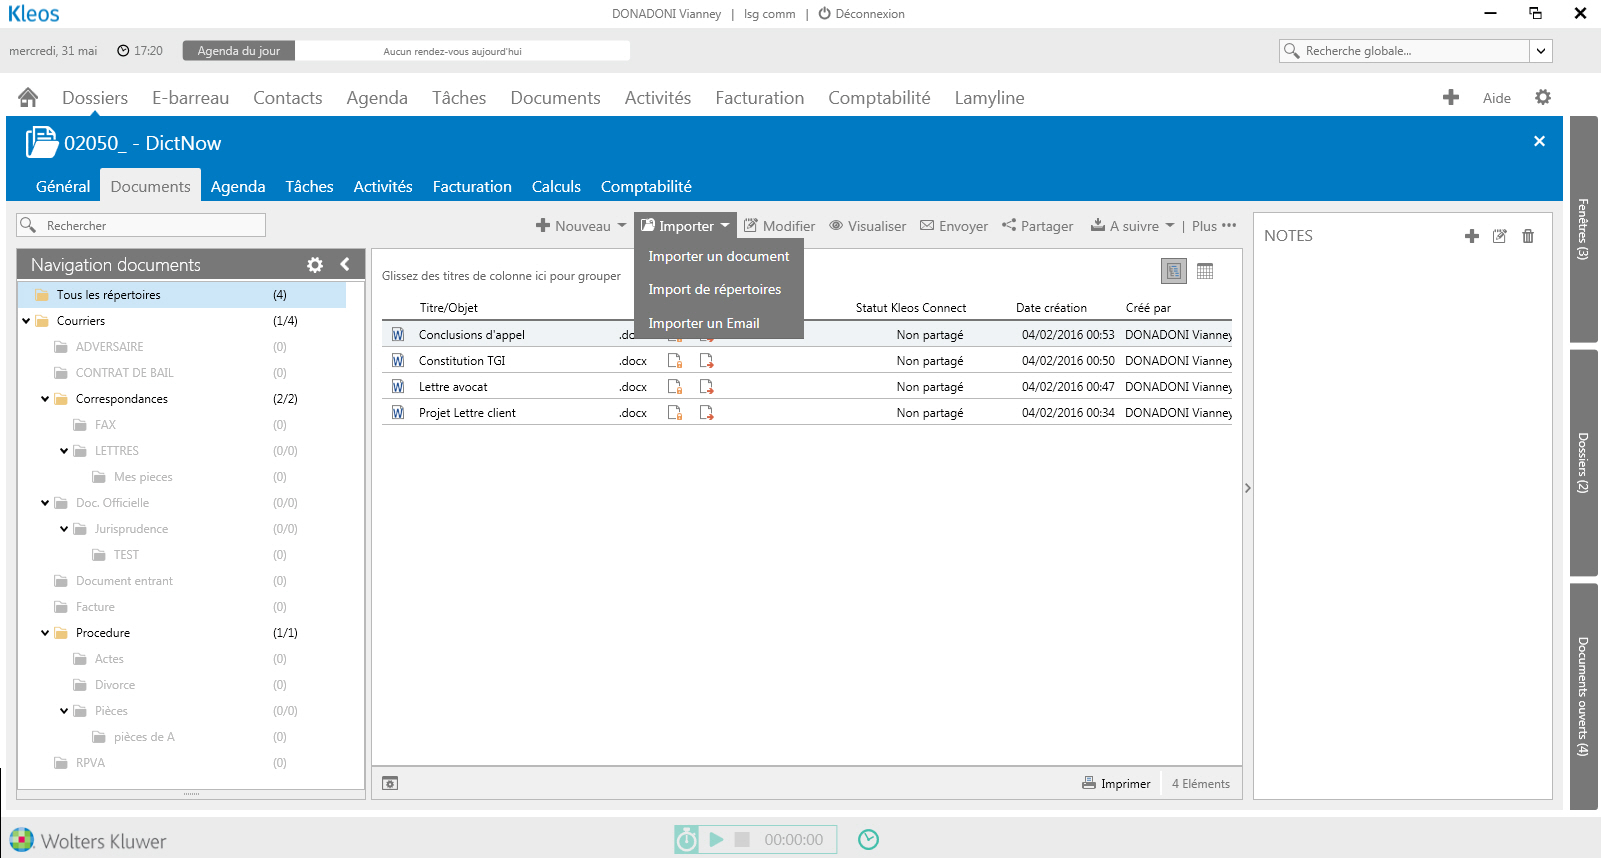Collapse the Procedure folder tree
The height and width of the screenshot is (858, 1601).
coord(45,633)
